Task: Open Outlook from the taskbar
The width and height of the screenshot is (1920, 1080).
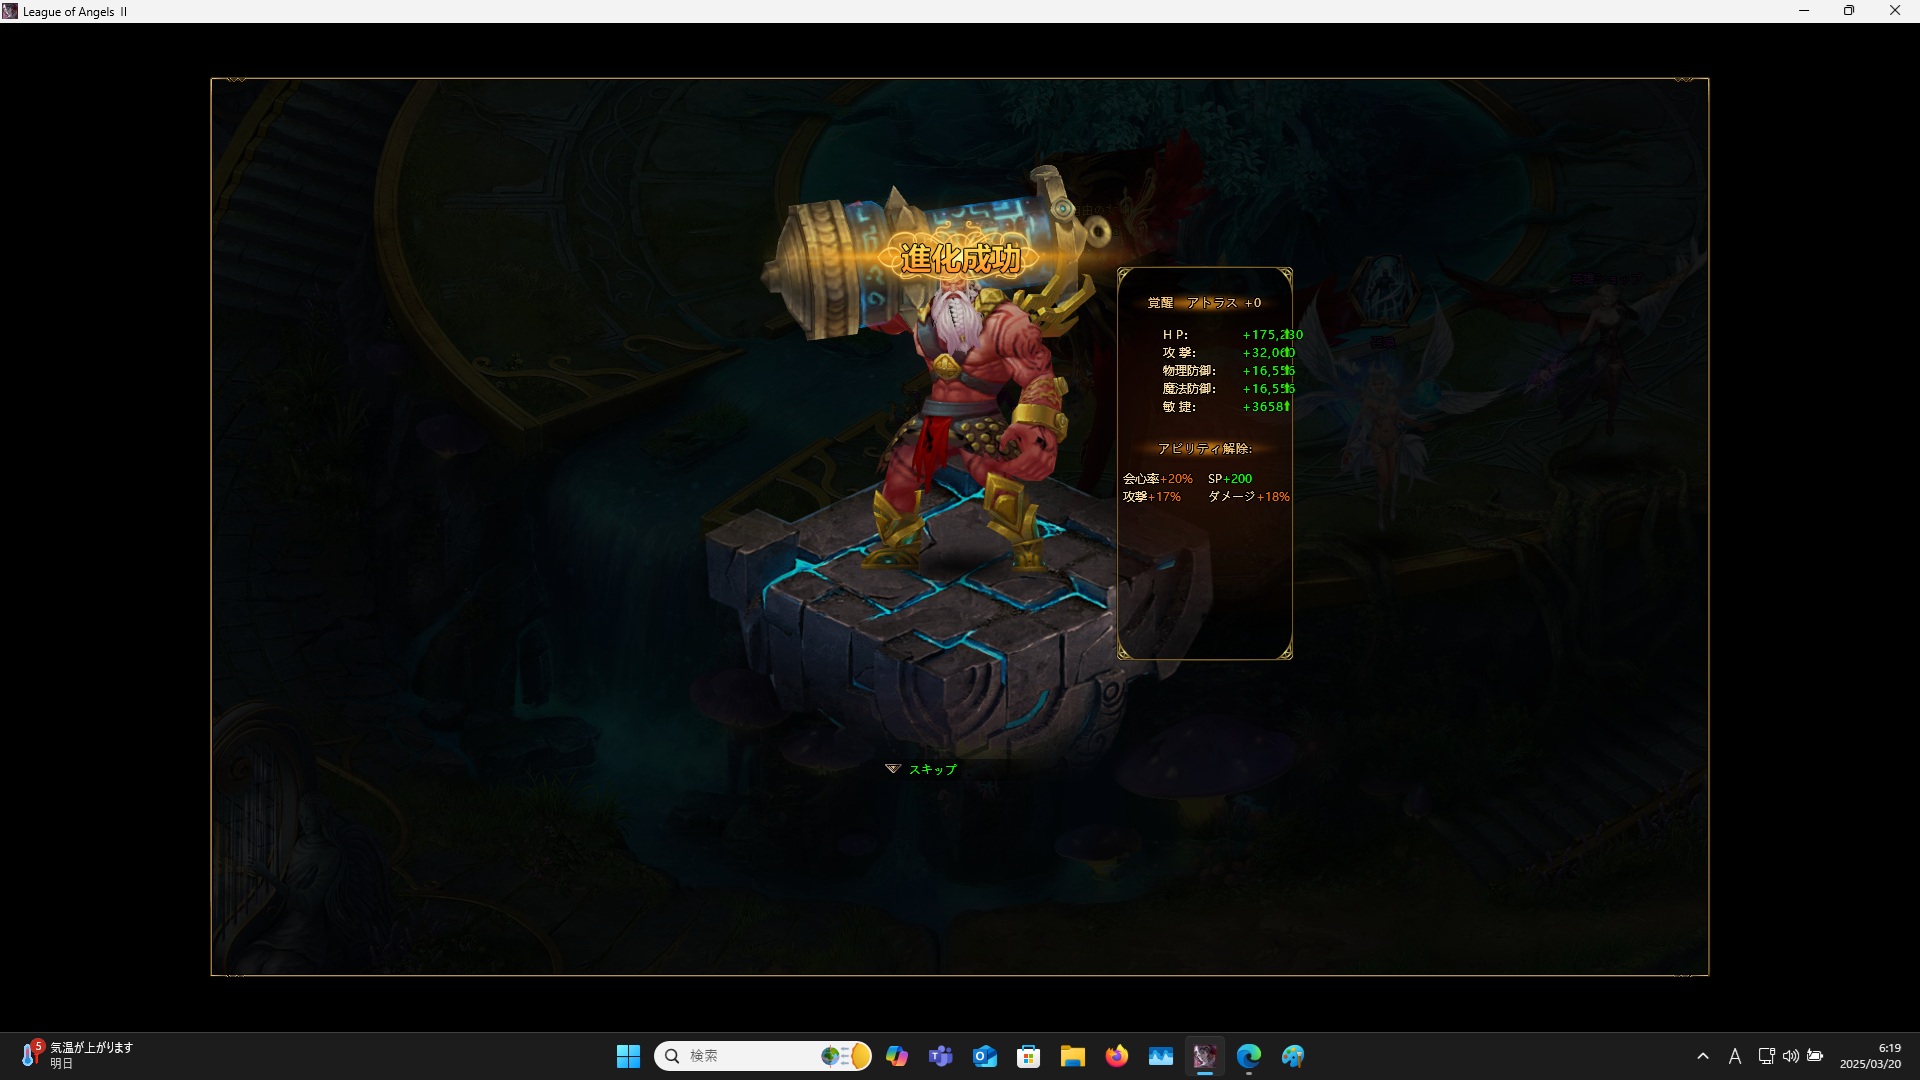Action: (985, 1056)
